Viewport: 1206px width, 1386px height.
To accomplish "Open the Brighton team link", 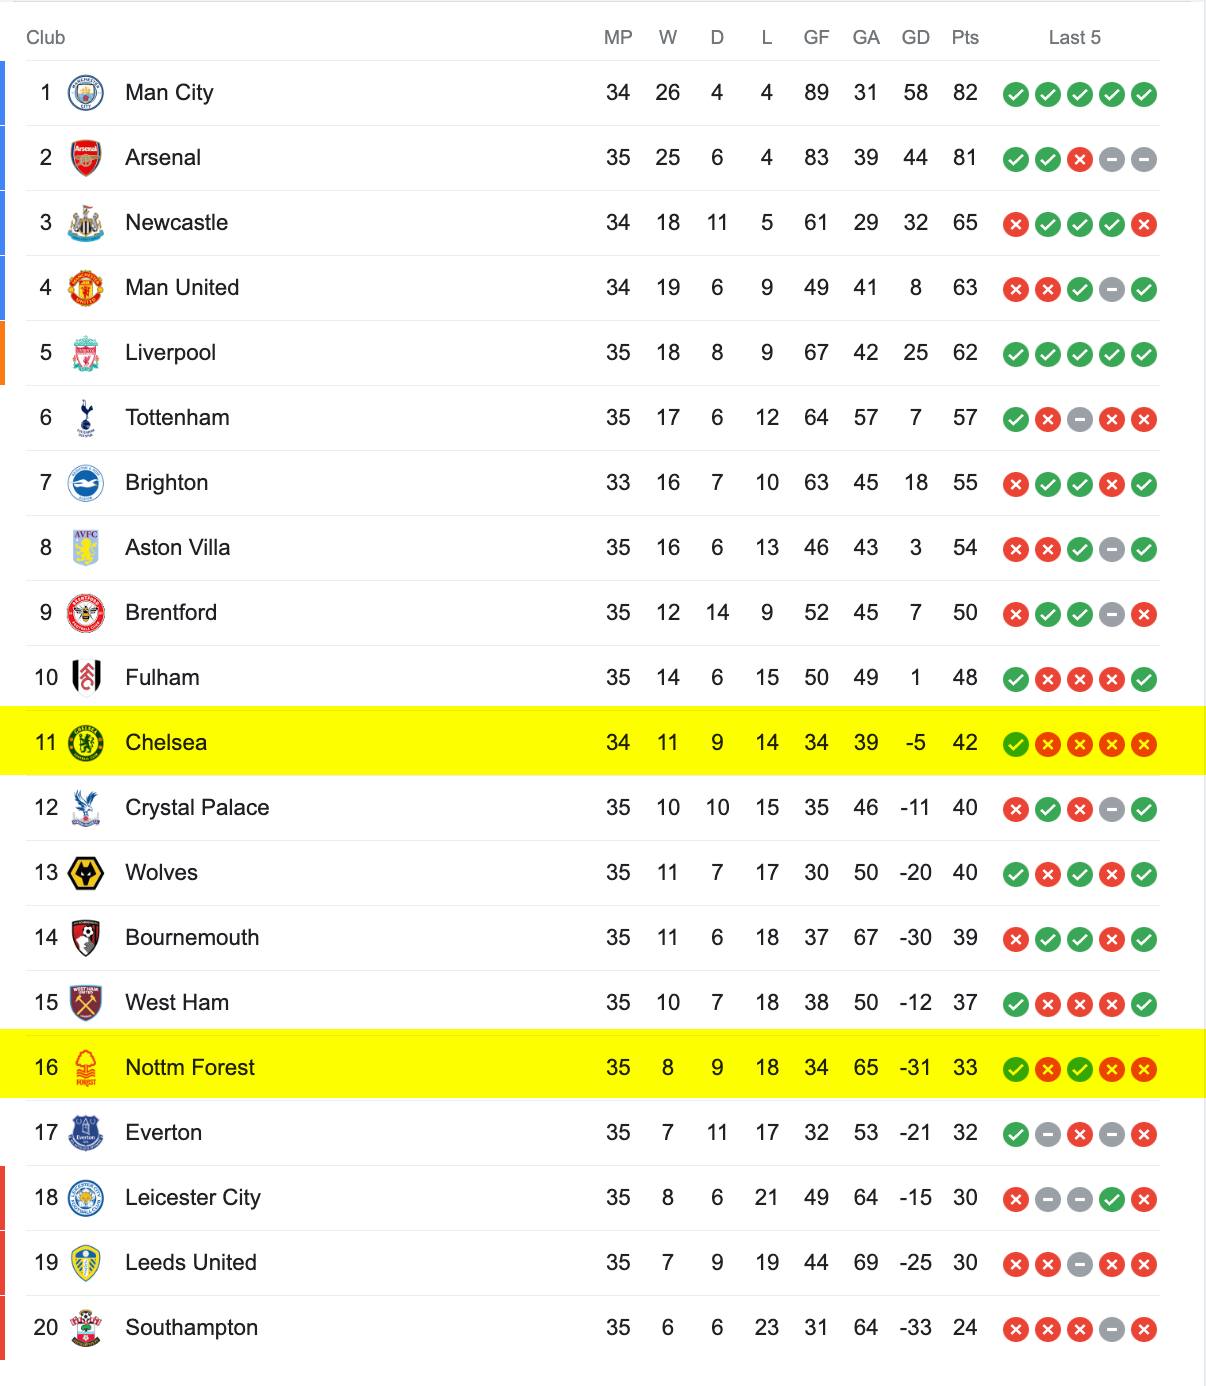I will click(167, 483).
